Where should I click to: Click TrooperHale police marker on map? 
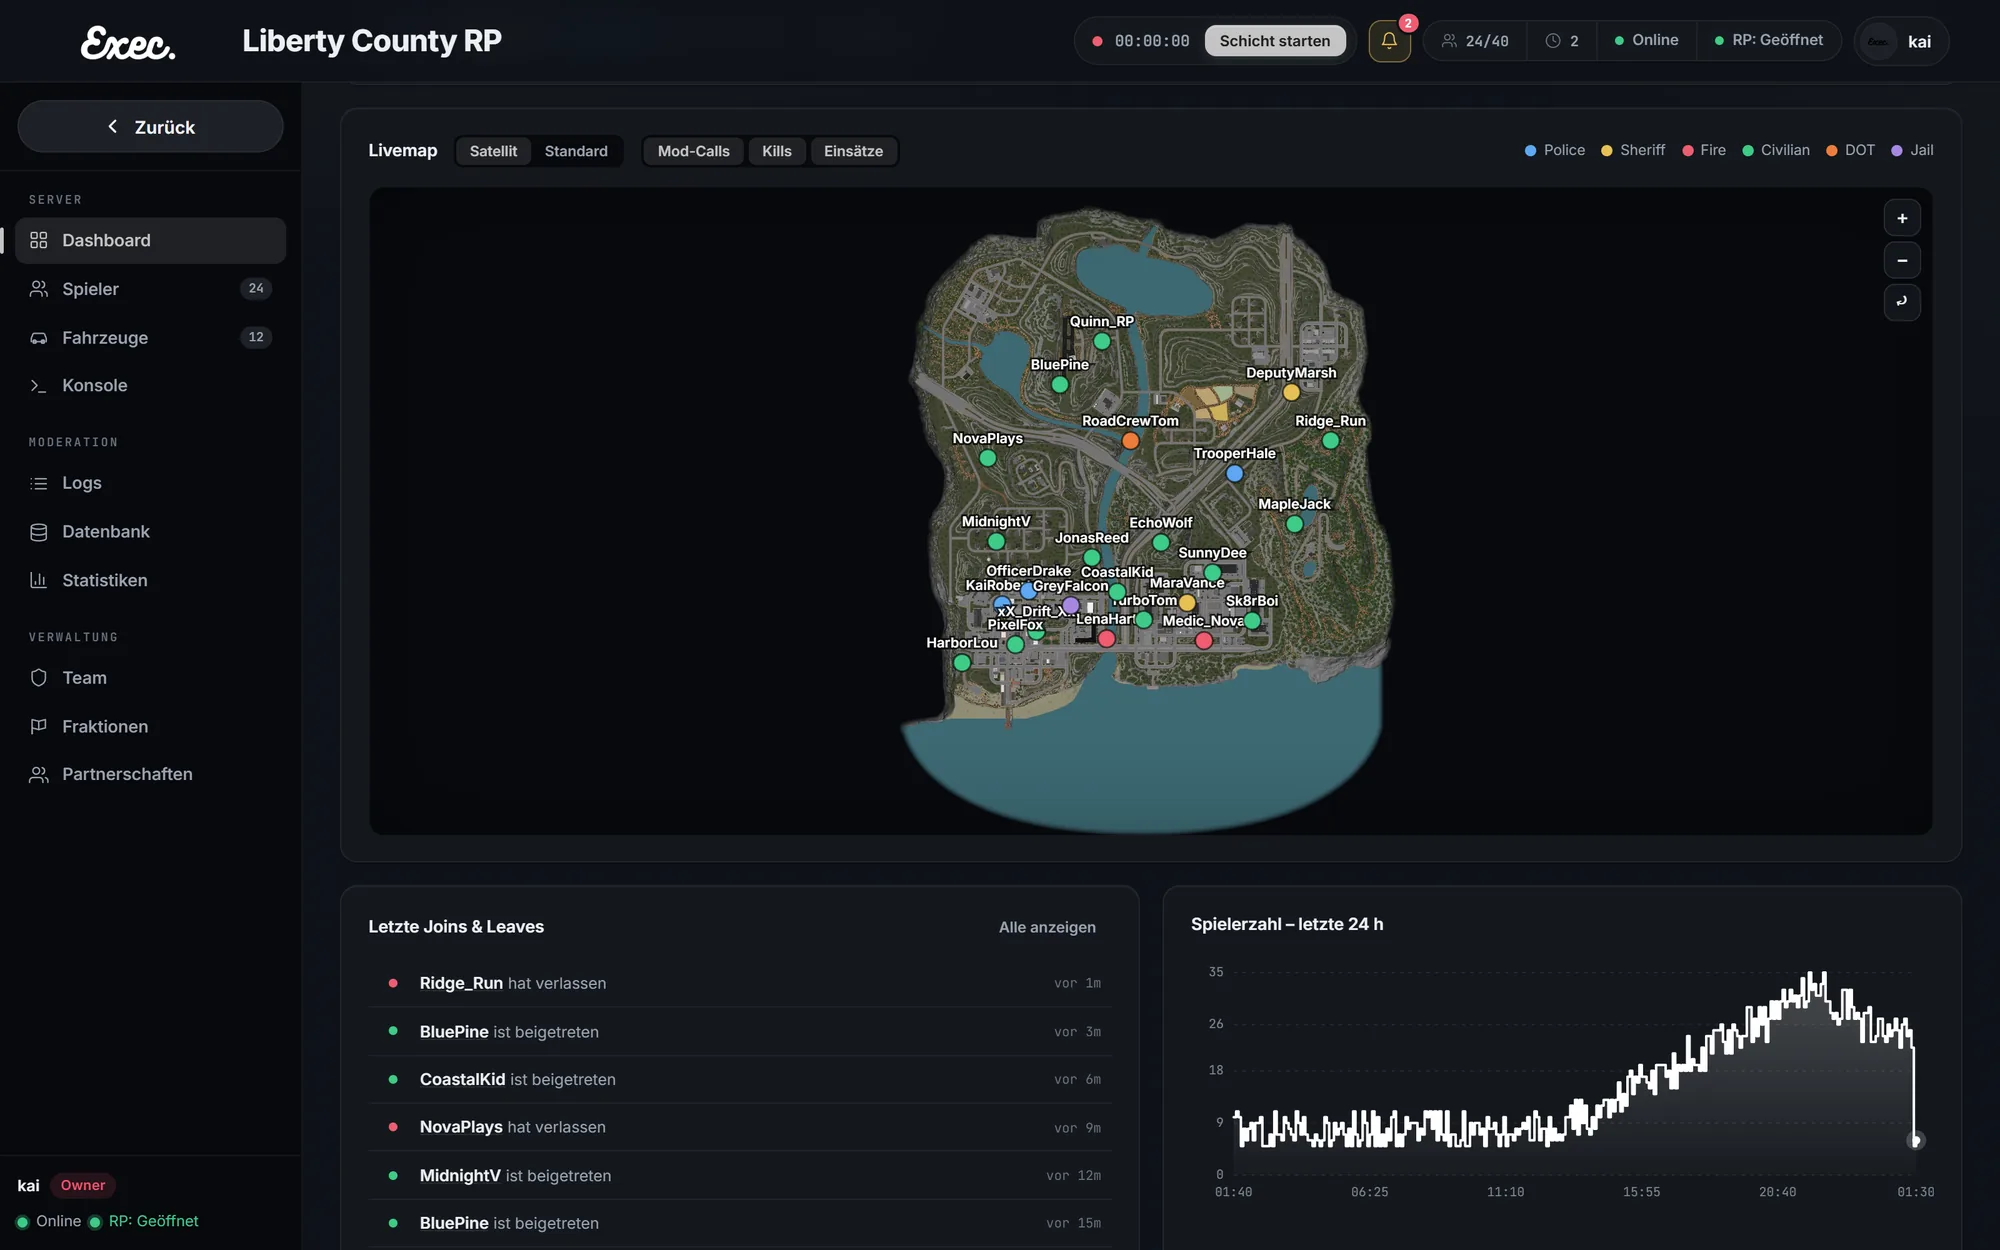pyautogui.click(x=1235, y=473)
